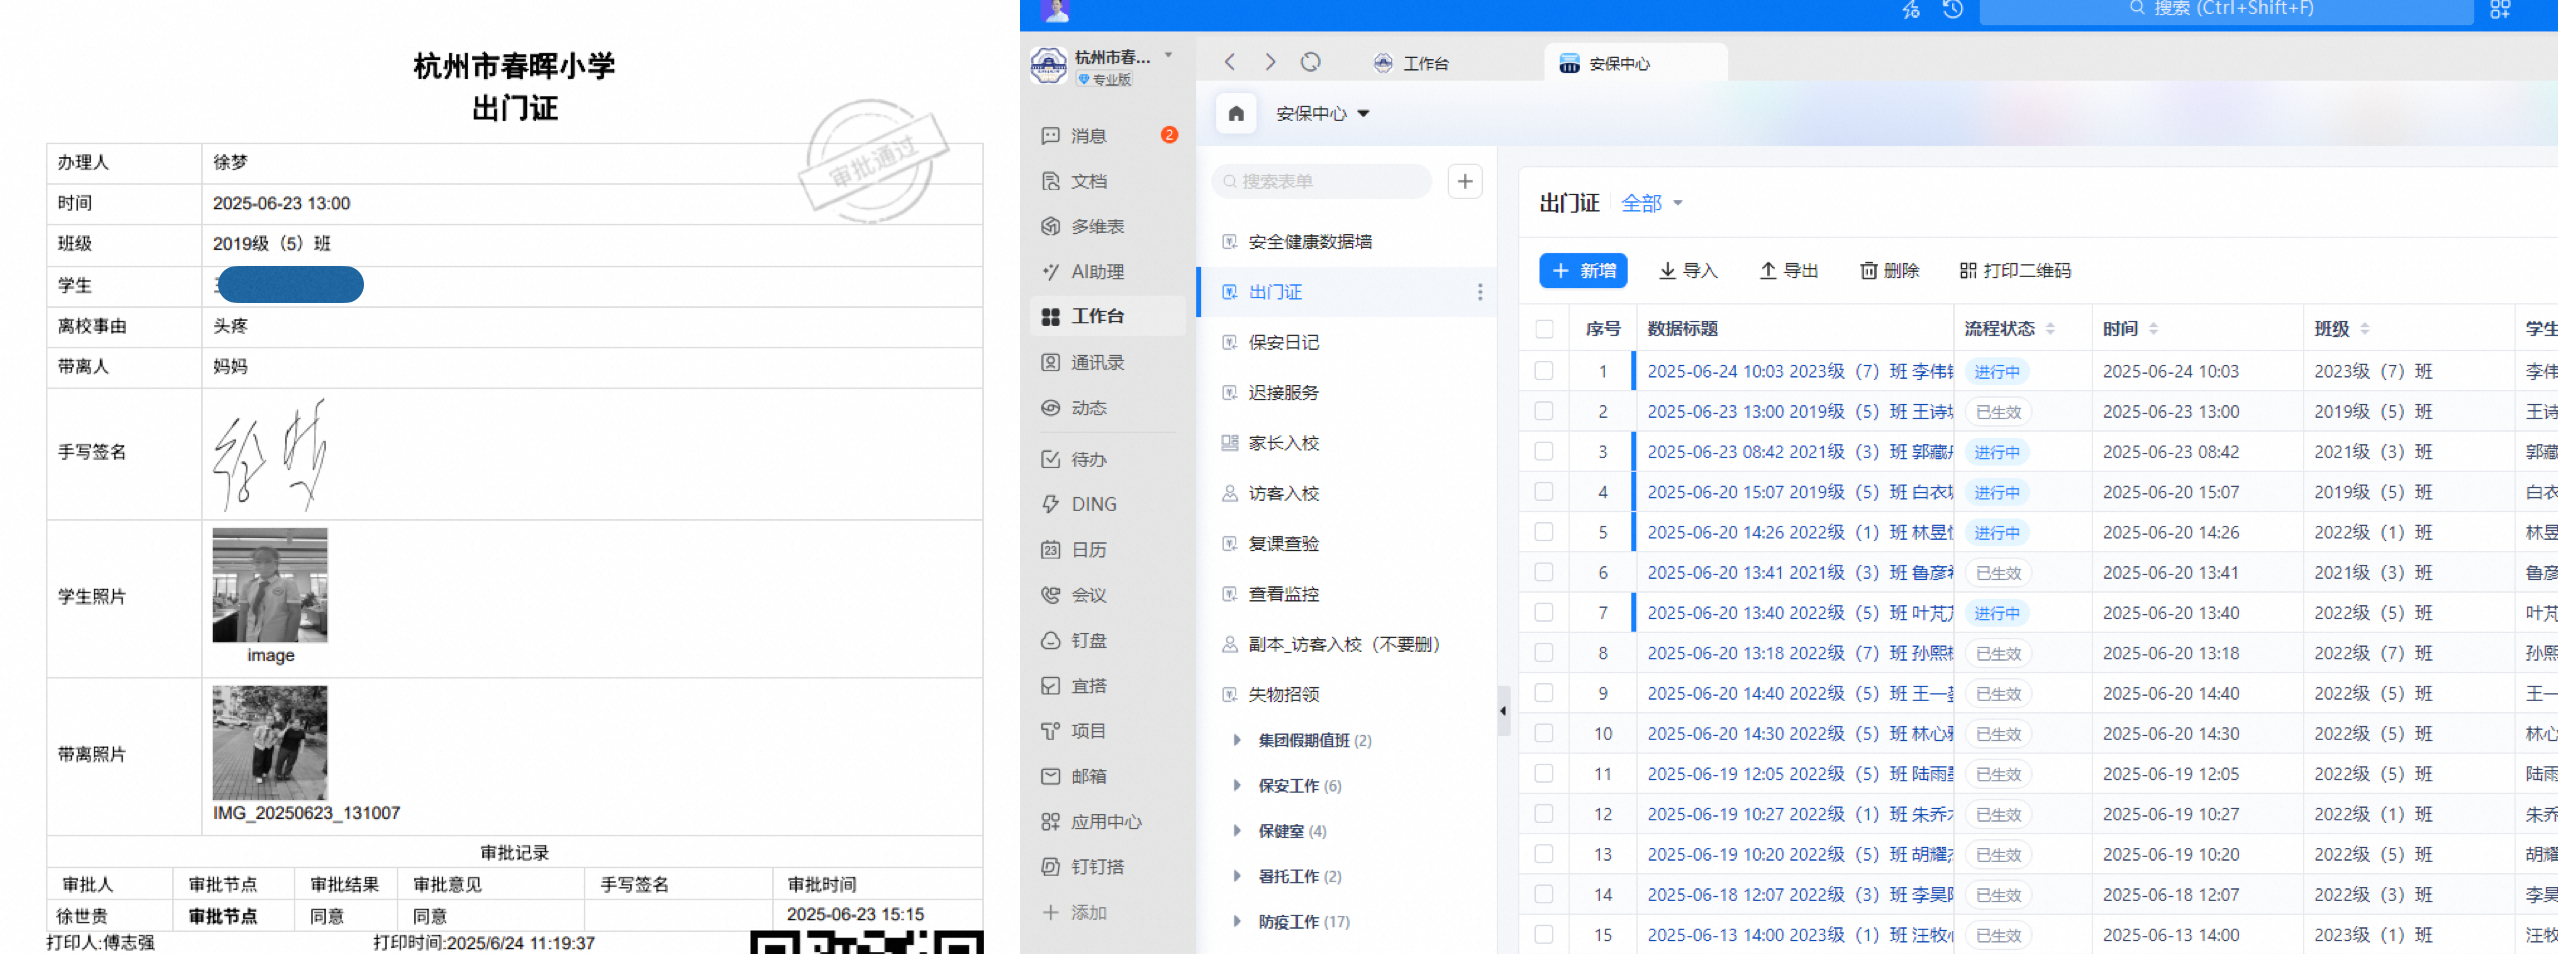The width and height of the screenshot is (2558, 954).
Task: Click the 新增 button
Action: tap(1583, 271)
